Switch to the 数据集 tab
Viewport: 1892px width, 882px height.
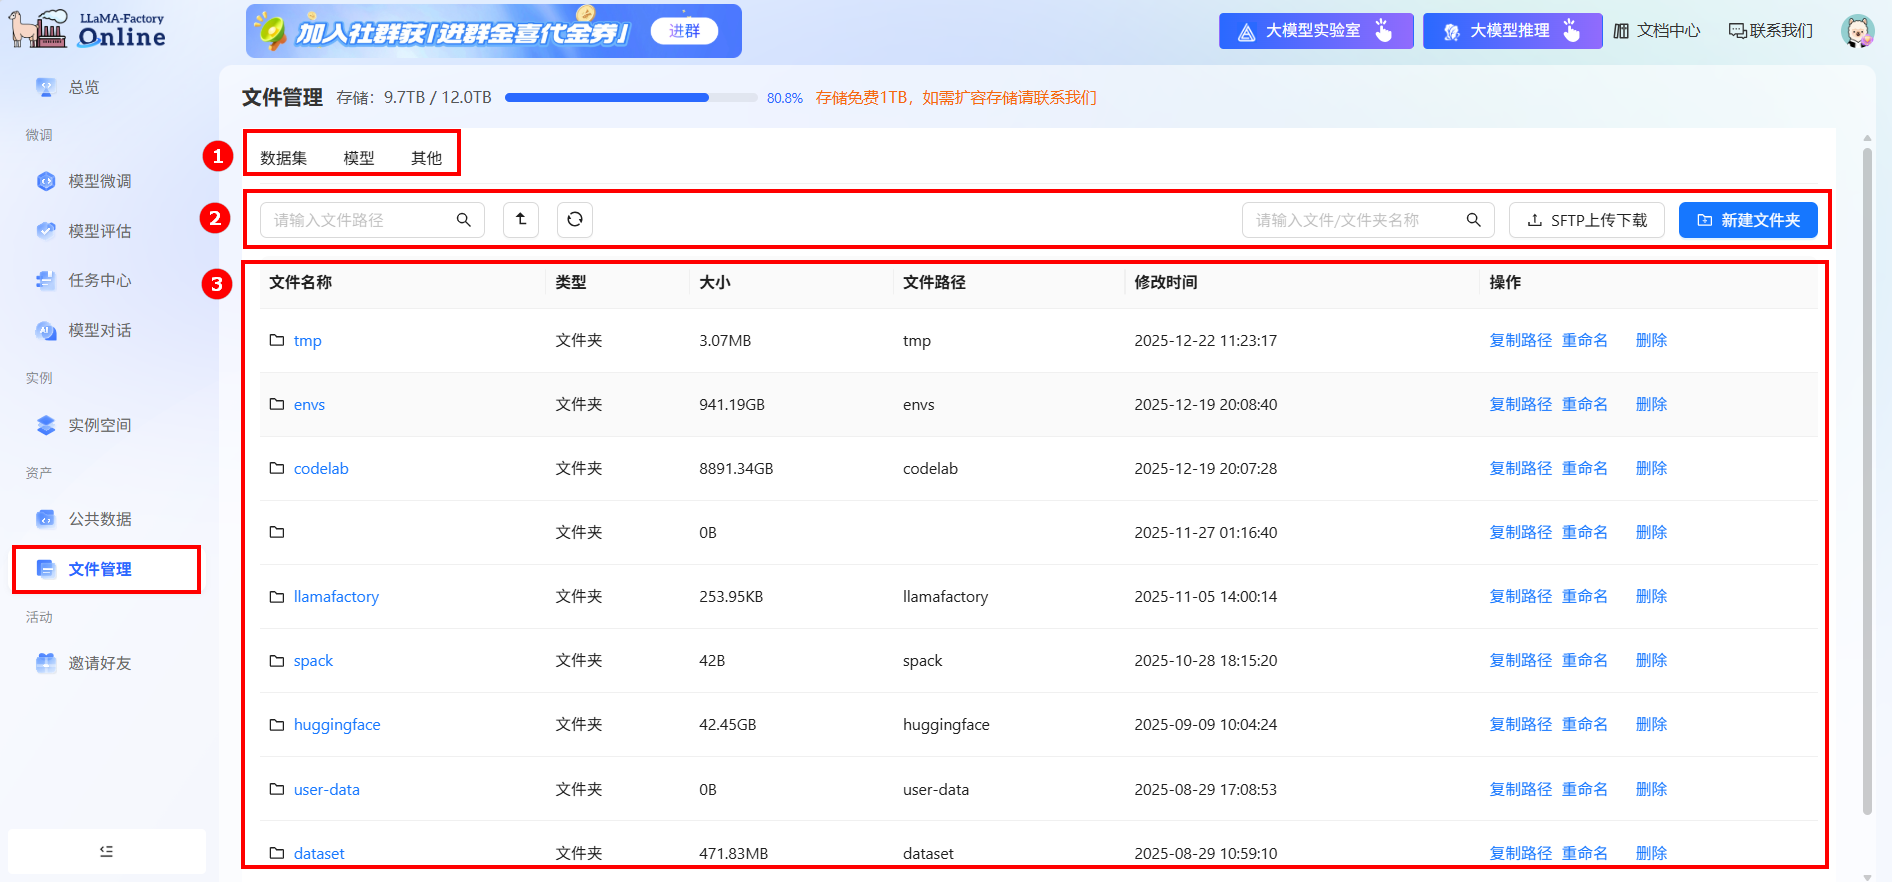click(284, 158)
